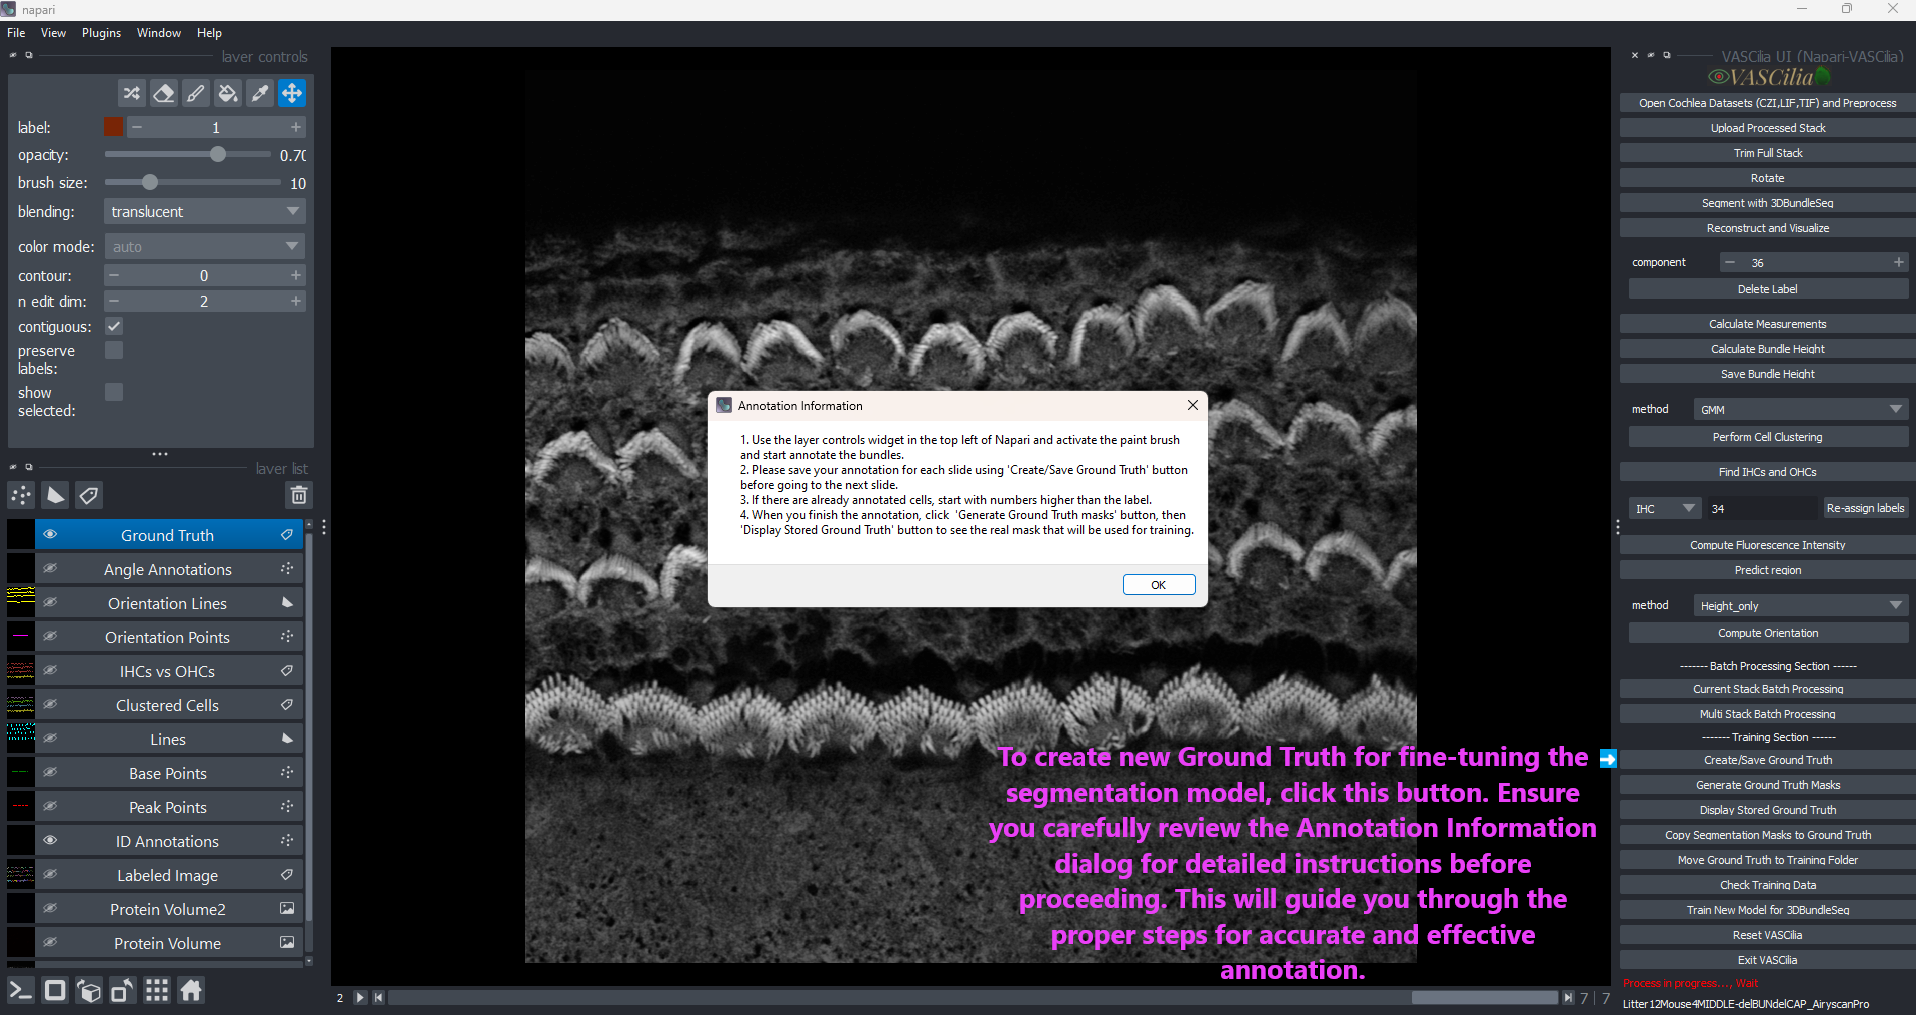Click Create/Save Ground Truth button
Viewport: 1916px width, 1015px height.
click(x=1768, y=760)
